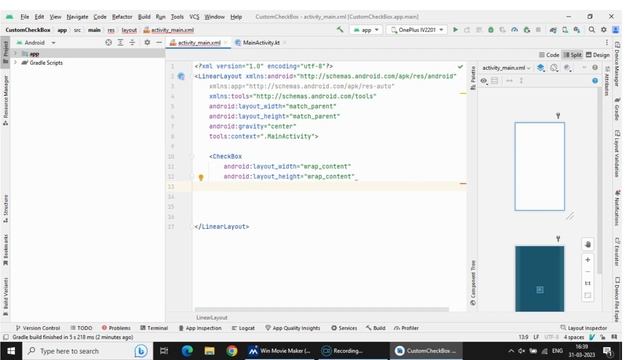Viewport: 640px width, 360px height.
Task: Click the Search Everywhere magnifier icon
Action: coord(591,30)
